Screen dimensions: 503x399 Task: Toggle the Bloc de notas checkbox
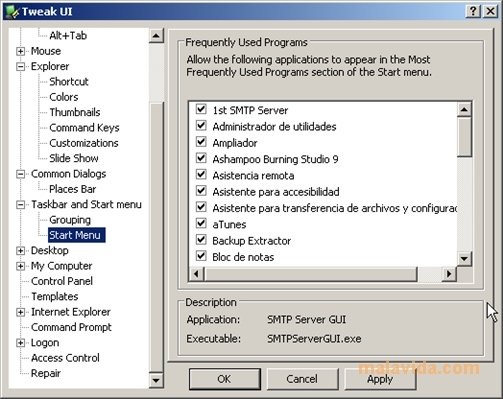pyautogui.click(x=201, y=256)
